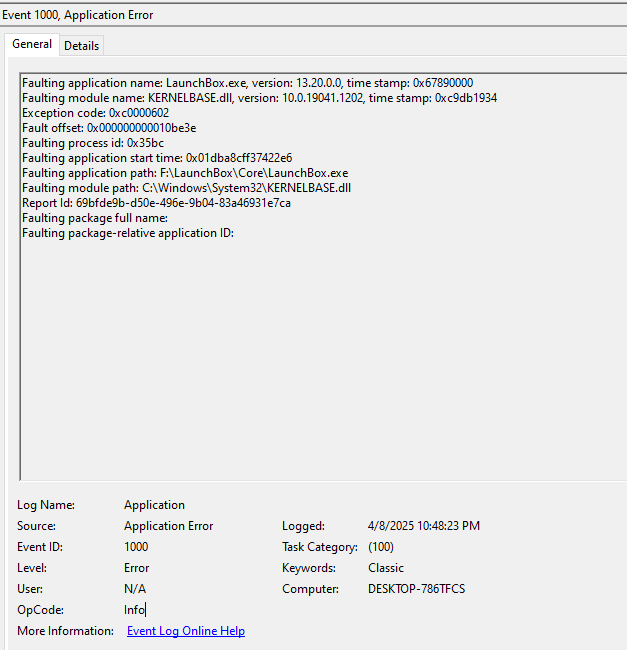This screenshot has height=650, width=627.
Task: Click the Faulting module name KERNELBASE.dll line
Action: 259,98
